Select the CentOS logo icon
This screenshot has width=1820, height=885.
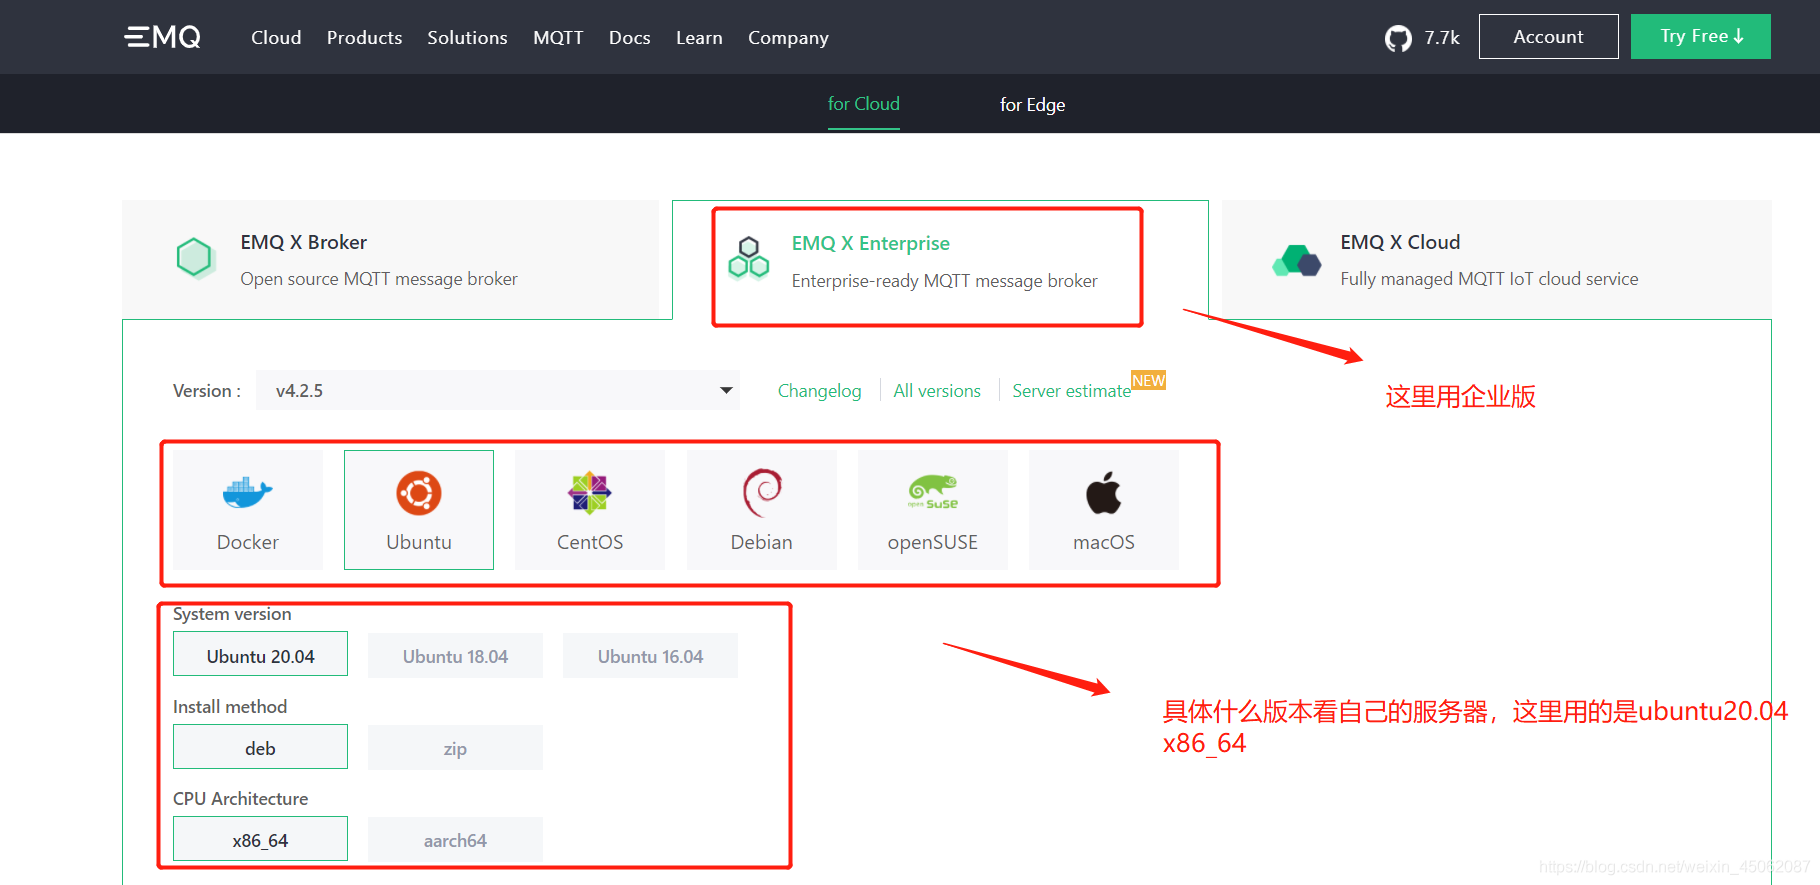coord(590,493)
